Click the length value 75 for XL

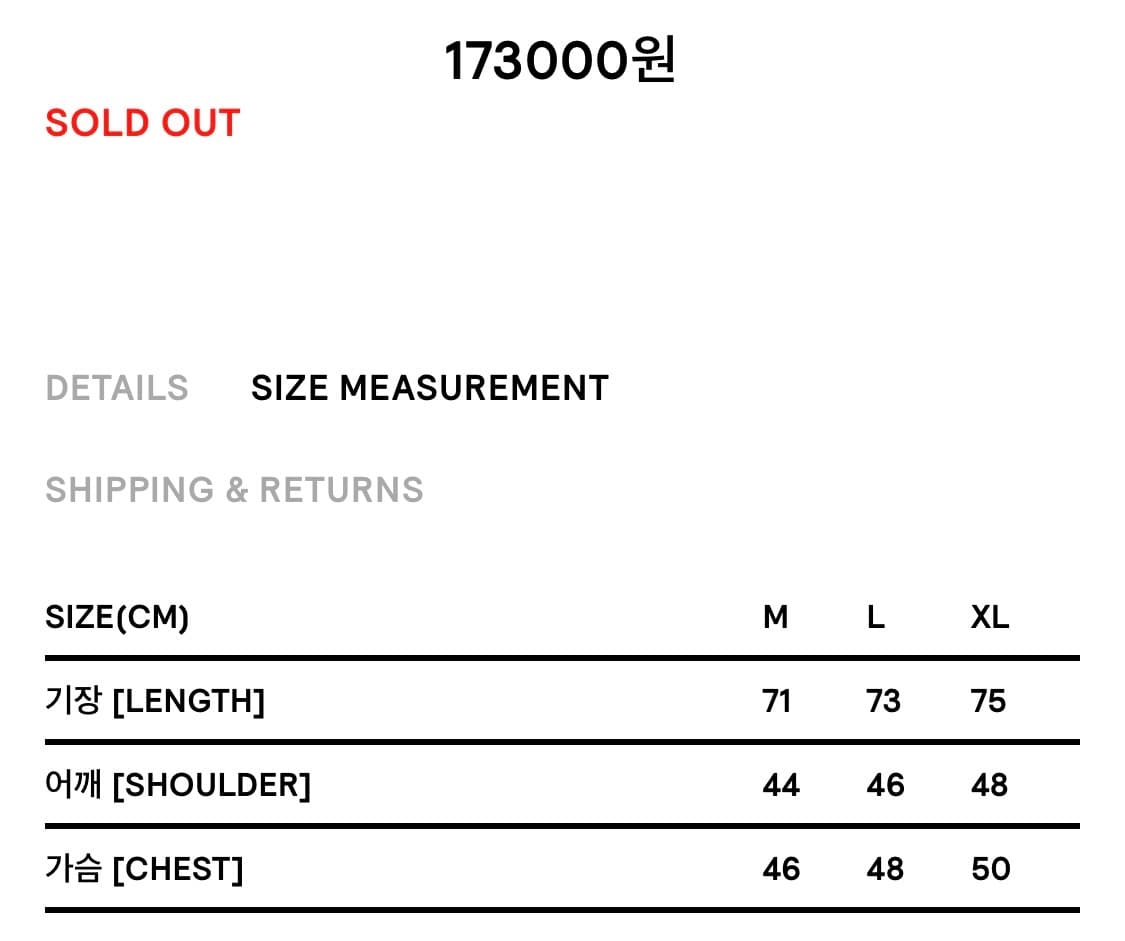[x=989, y=701]
